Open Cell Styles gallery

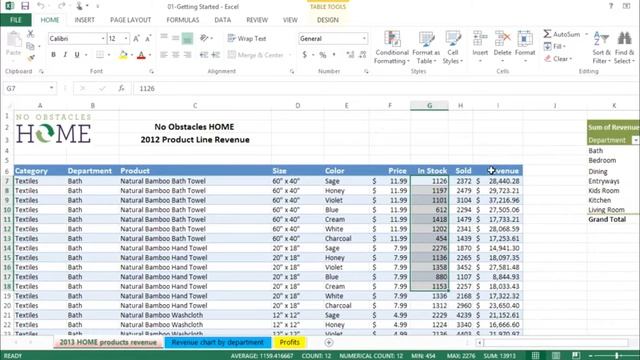pos(453,48)
